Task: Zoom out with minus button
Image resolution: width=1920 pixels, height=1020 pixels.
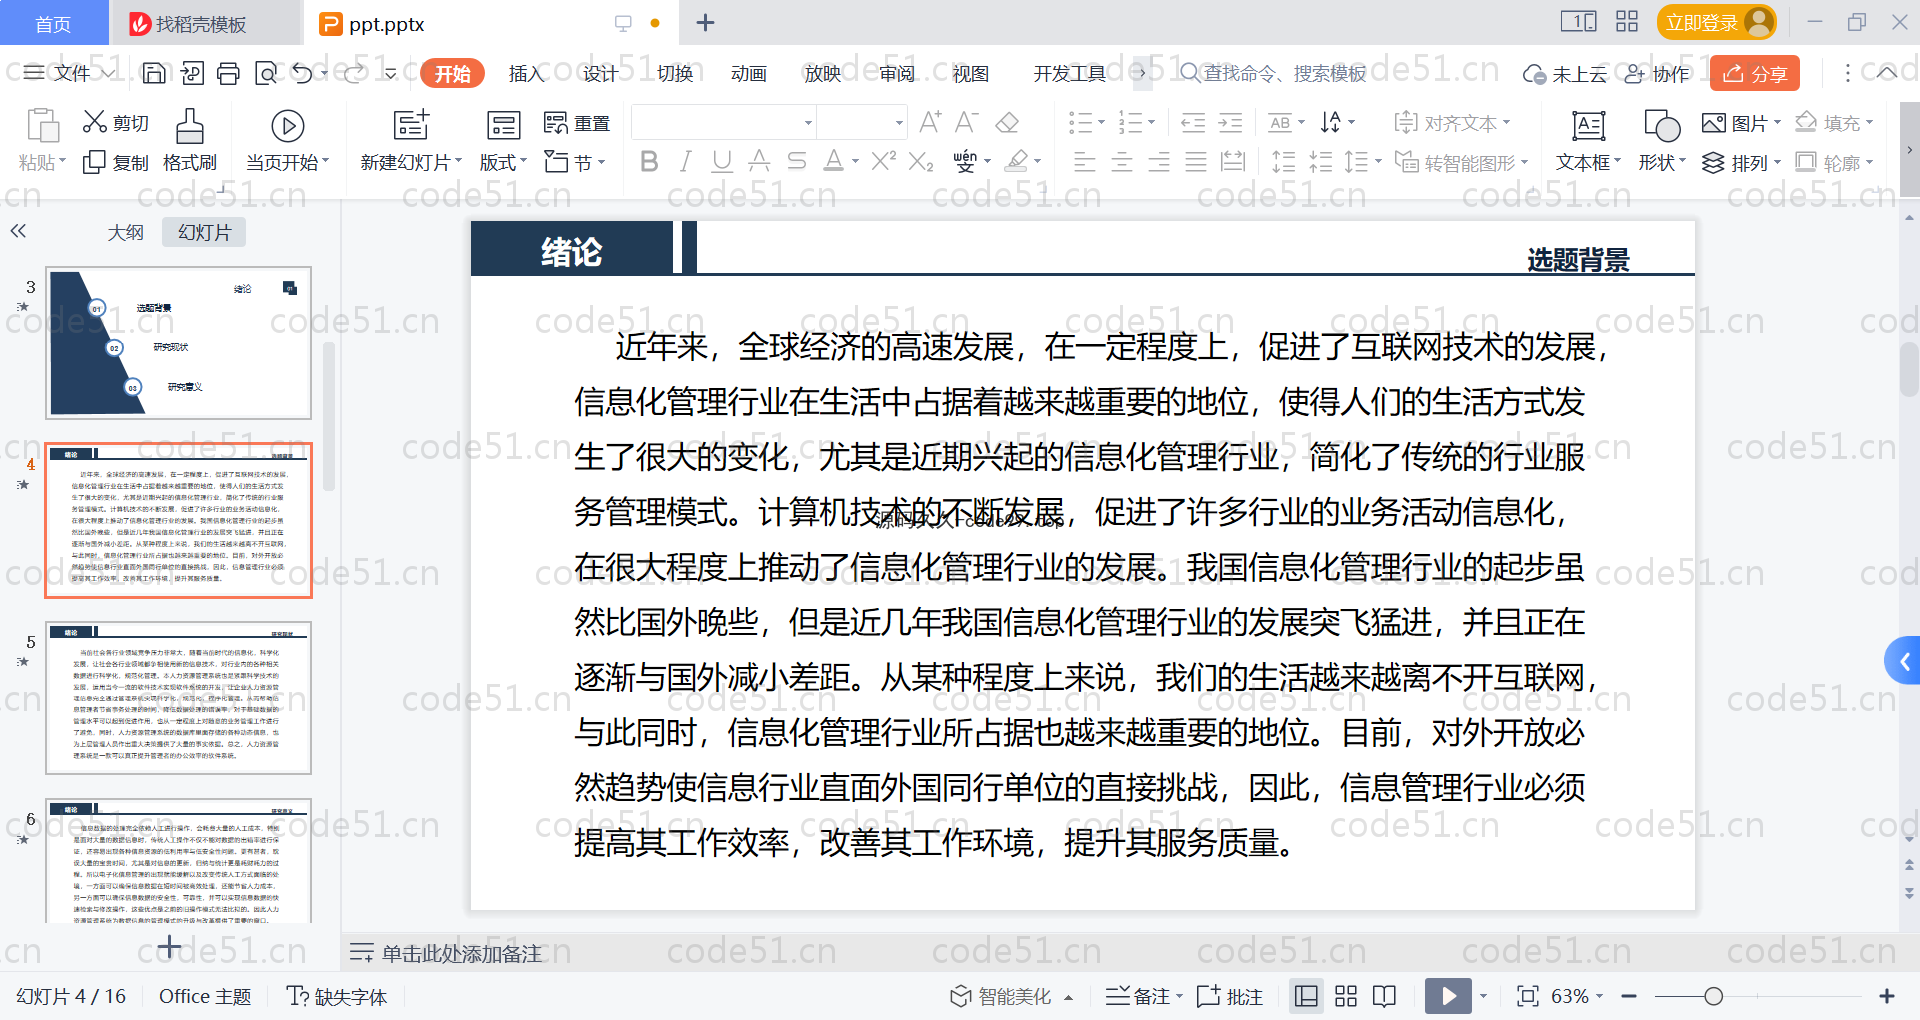Action: (x=1629, y=996)
